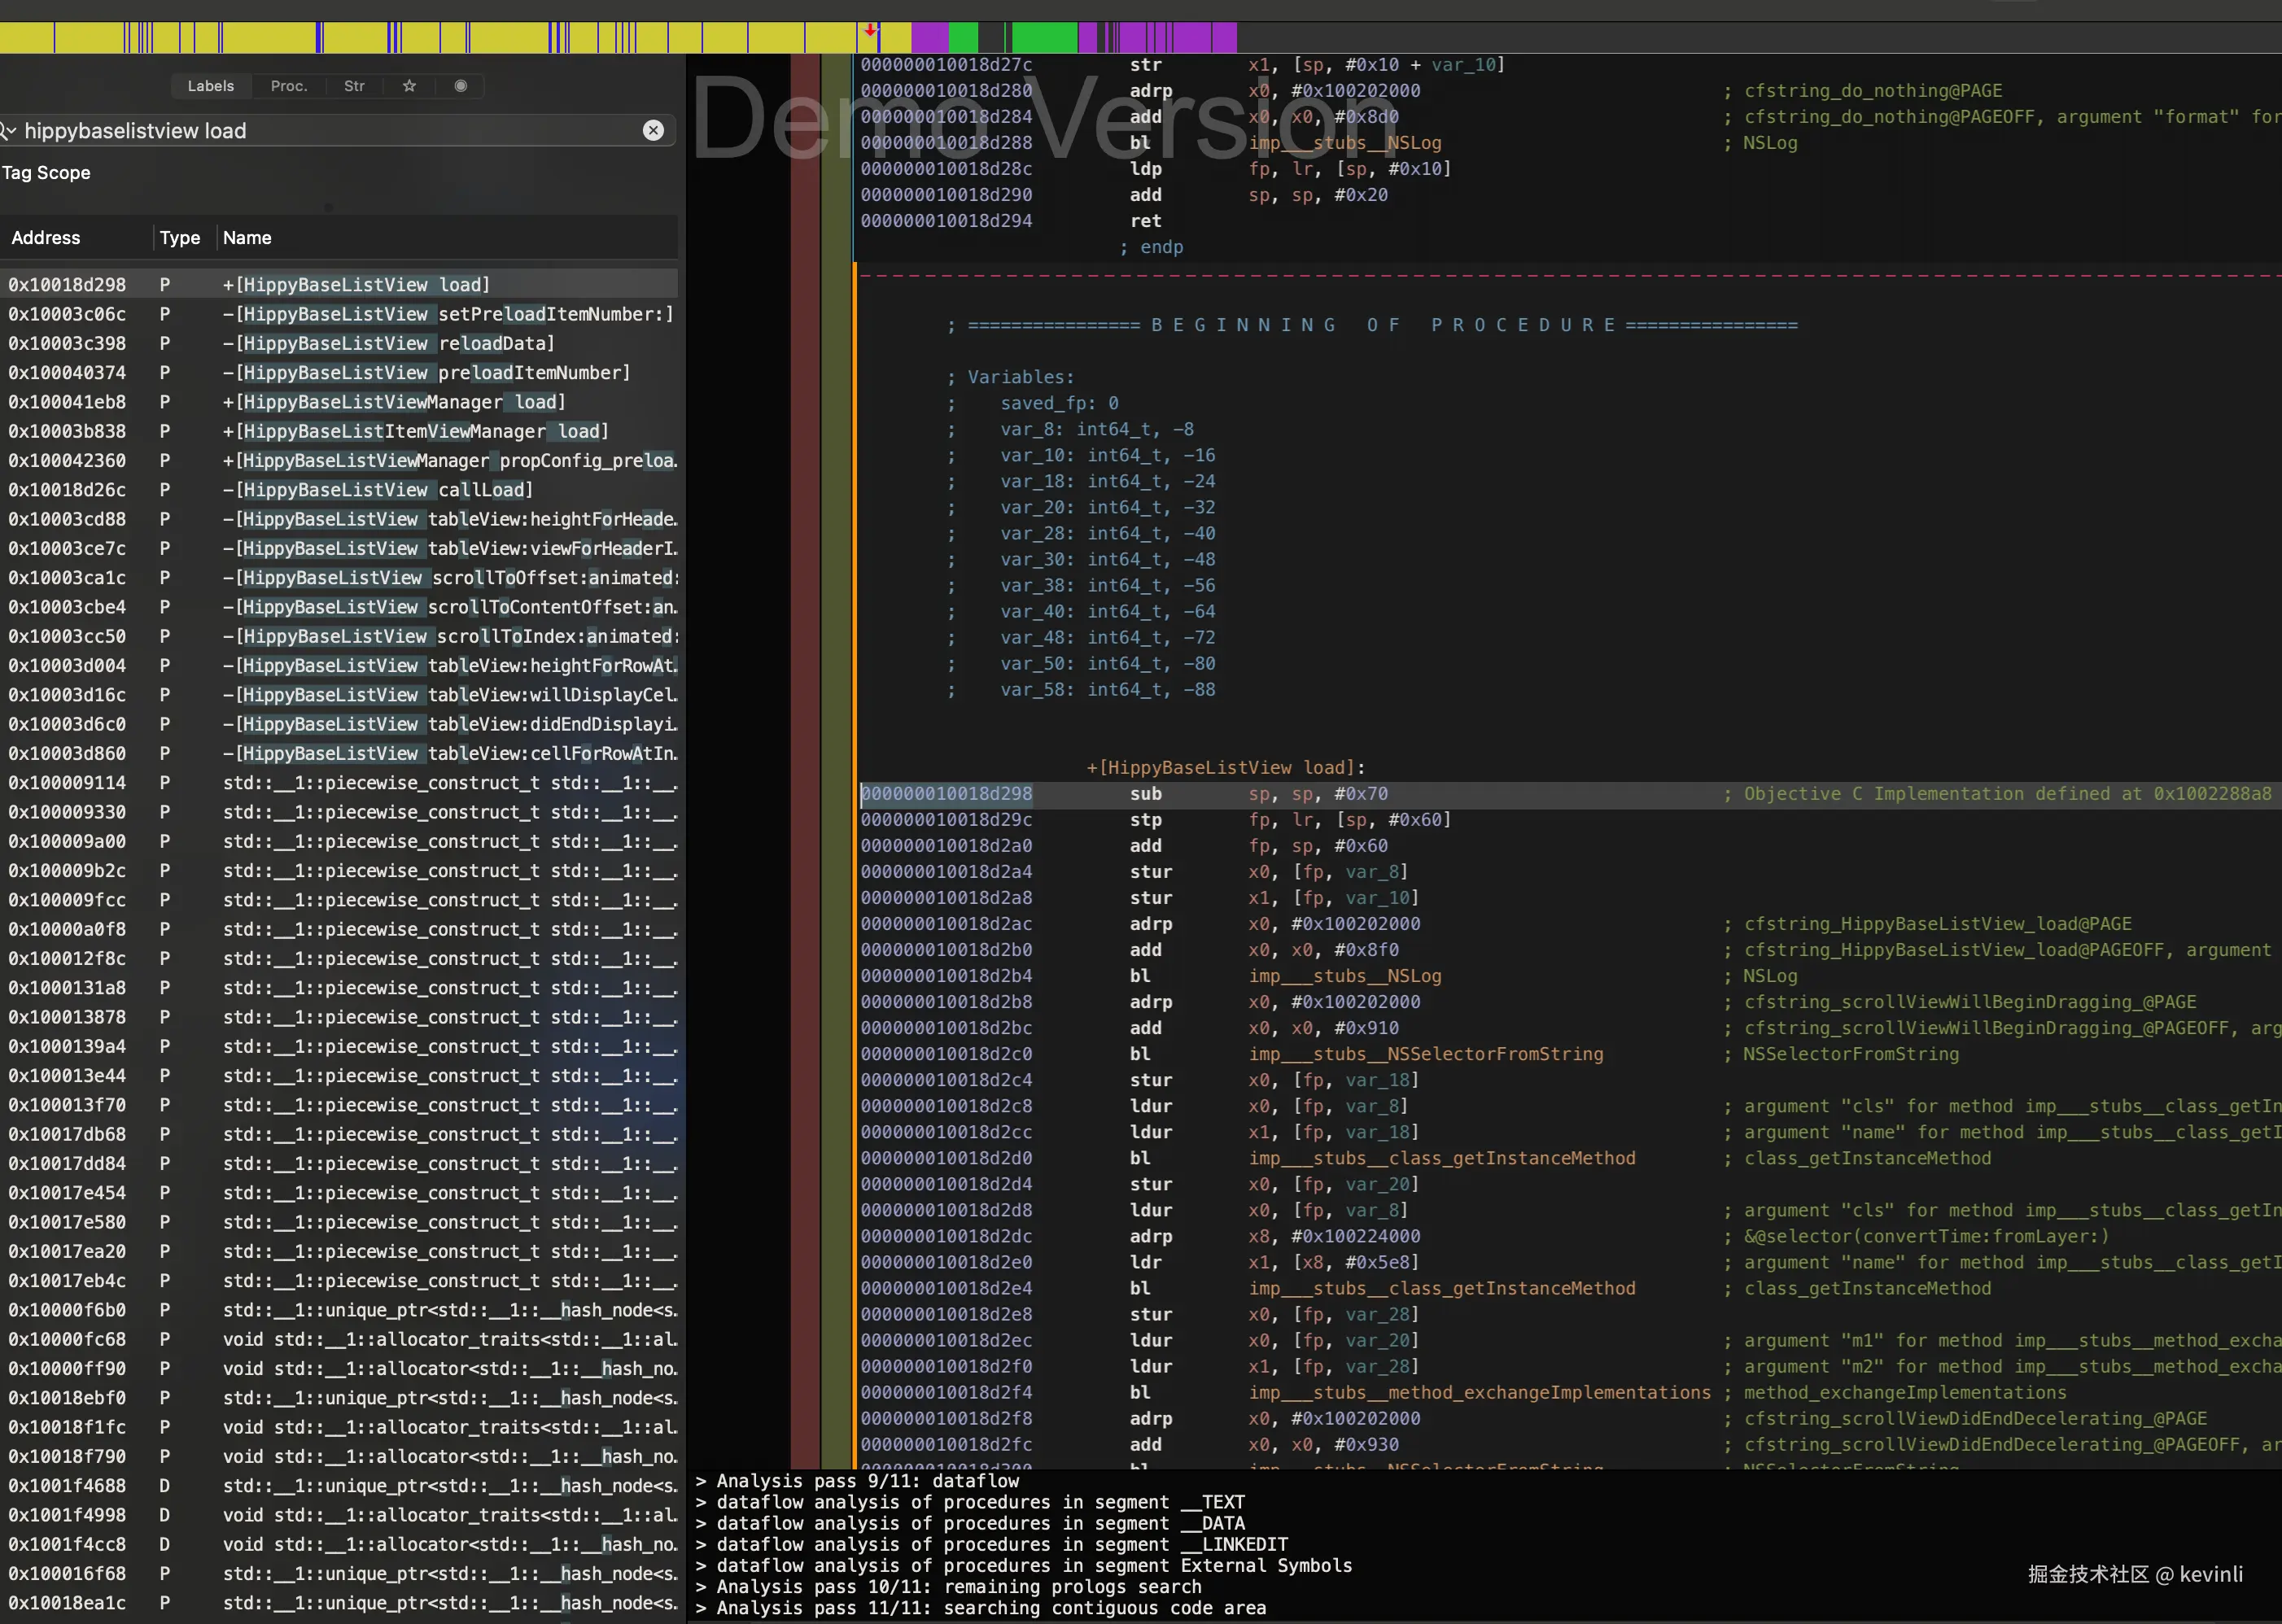
Task: Select the Labels tab
Action: coord(211,86)
